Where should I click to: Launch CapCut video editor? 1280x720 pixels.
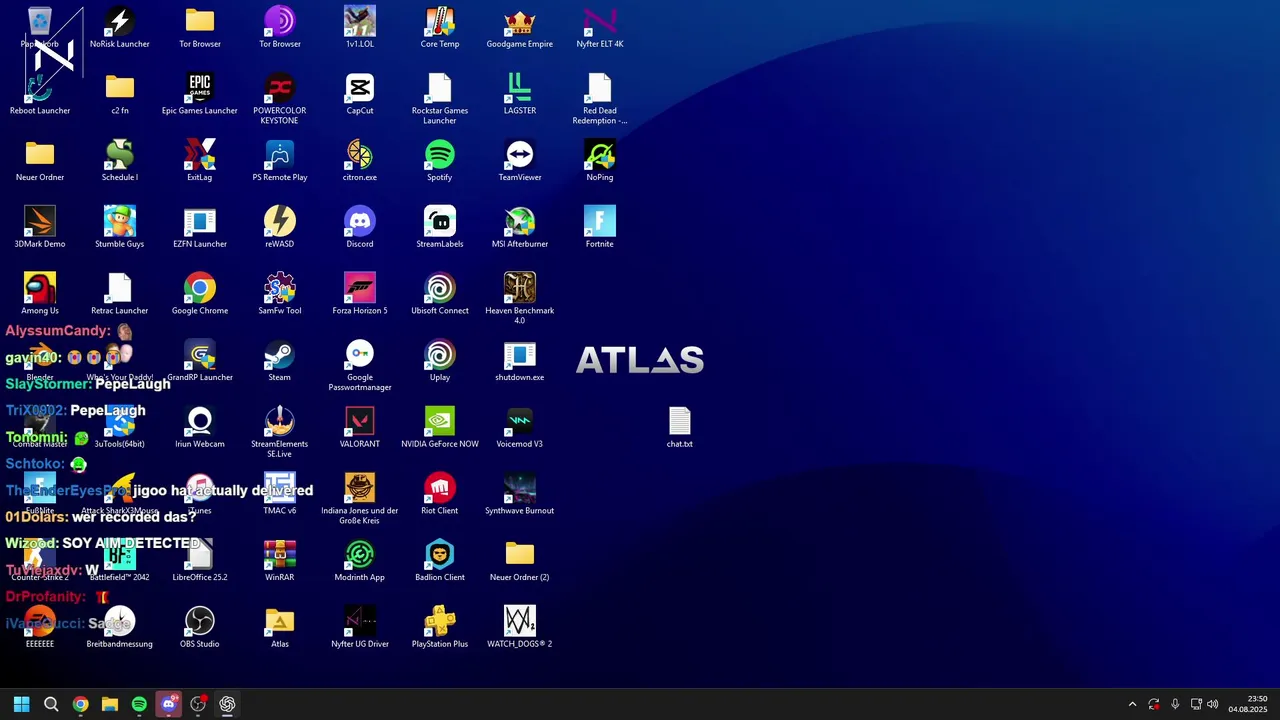[360, 94]
